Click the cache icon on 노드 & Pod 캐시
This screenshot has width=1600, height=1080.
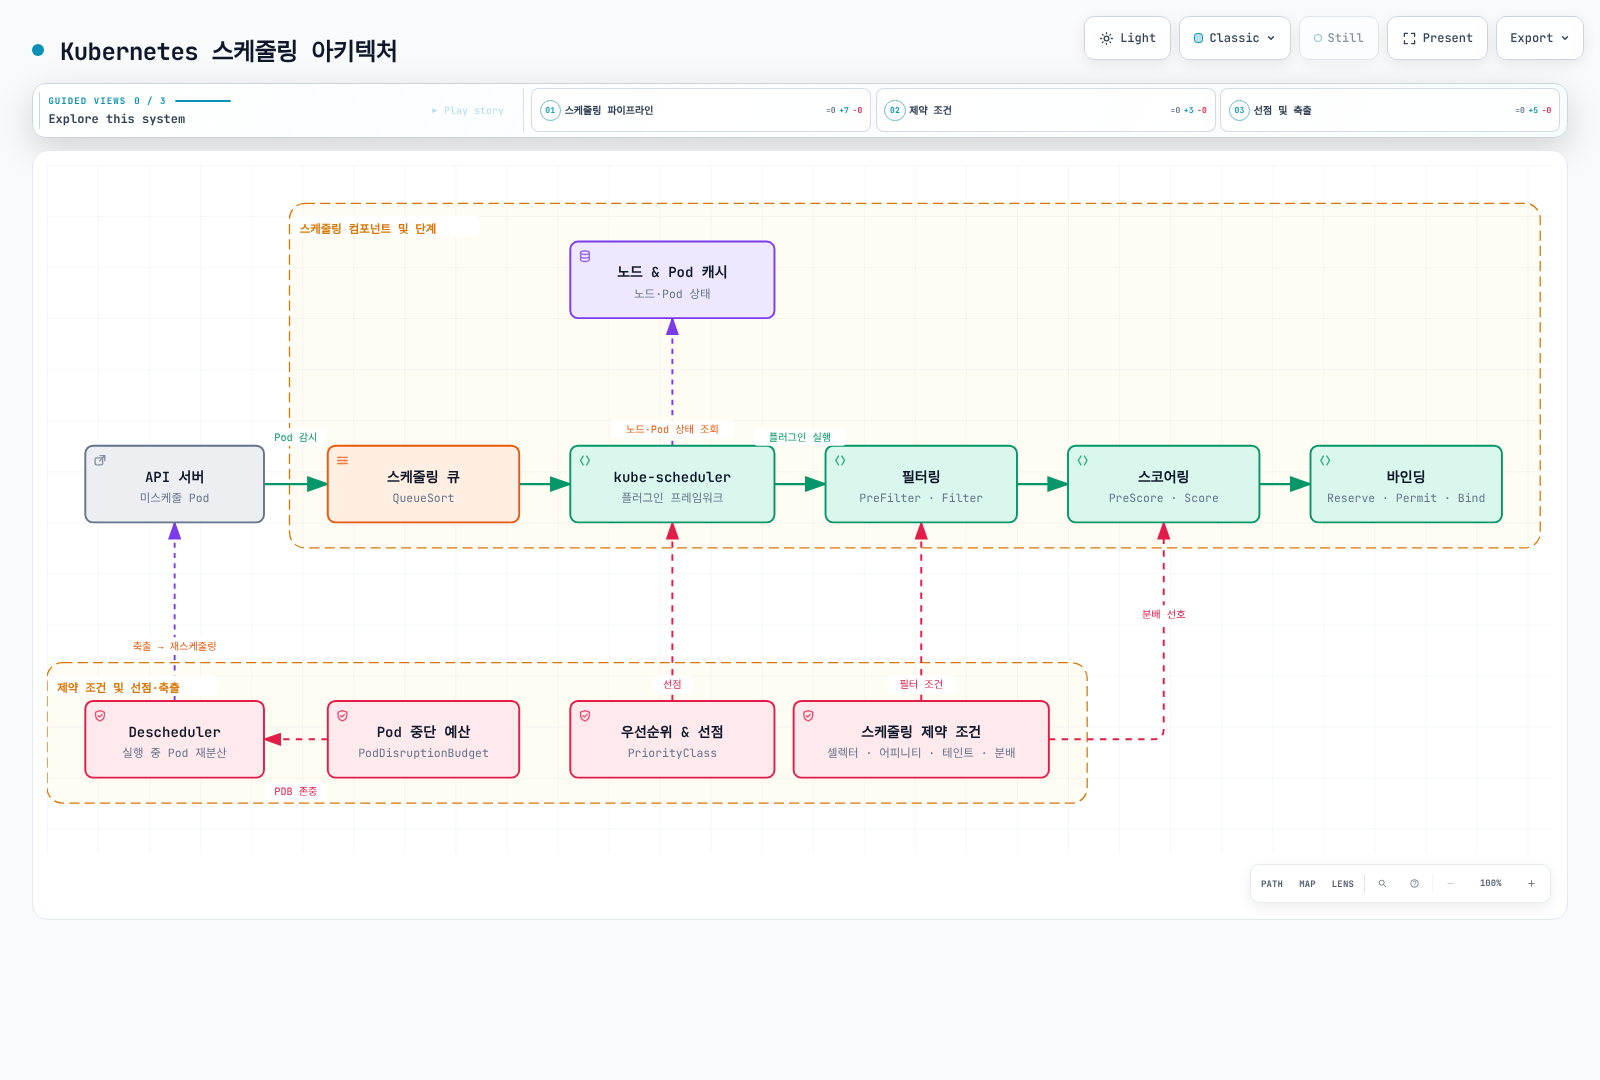click(585, 256)
